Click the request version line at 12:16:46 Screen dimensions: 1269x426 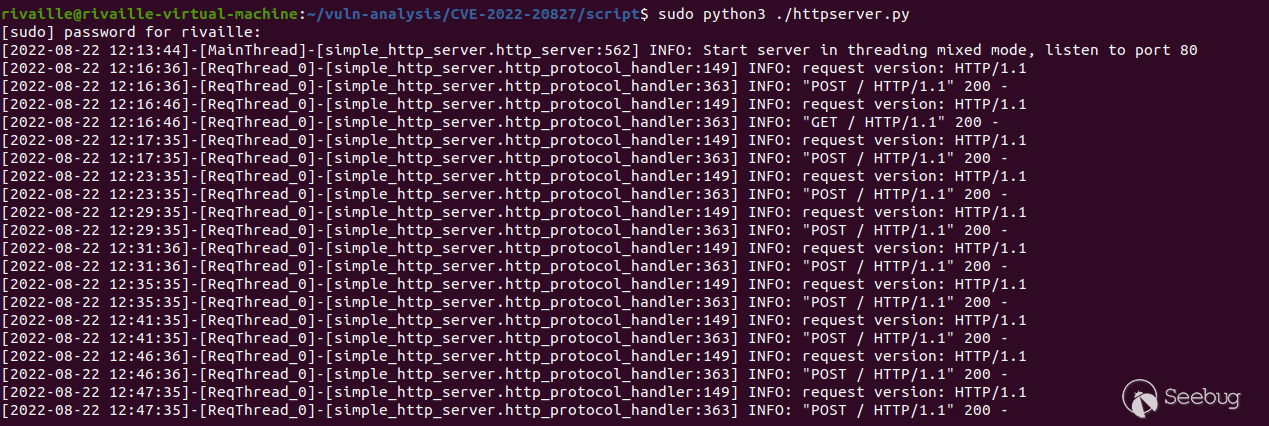coord(914,104)
